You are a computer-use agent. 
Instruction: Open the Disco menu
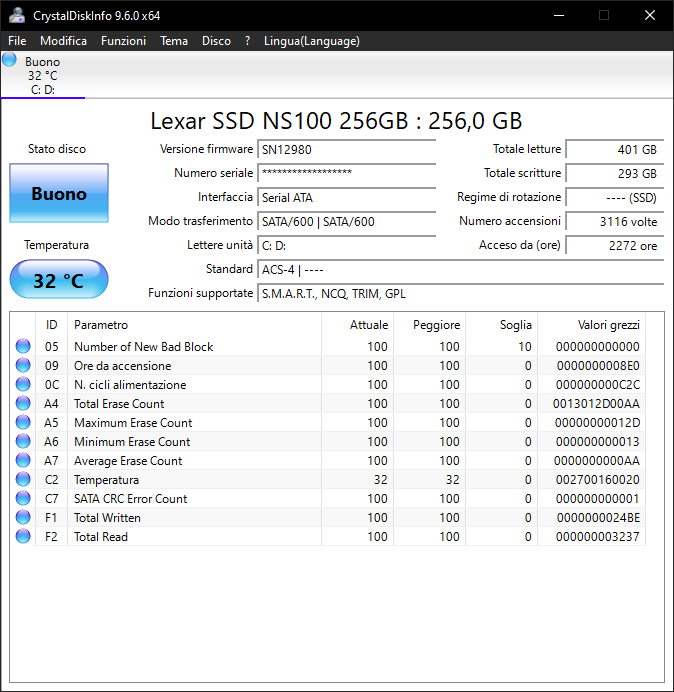pos(216,41)
